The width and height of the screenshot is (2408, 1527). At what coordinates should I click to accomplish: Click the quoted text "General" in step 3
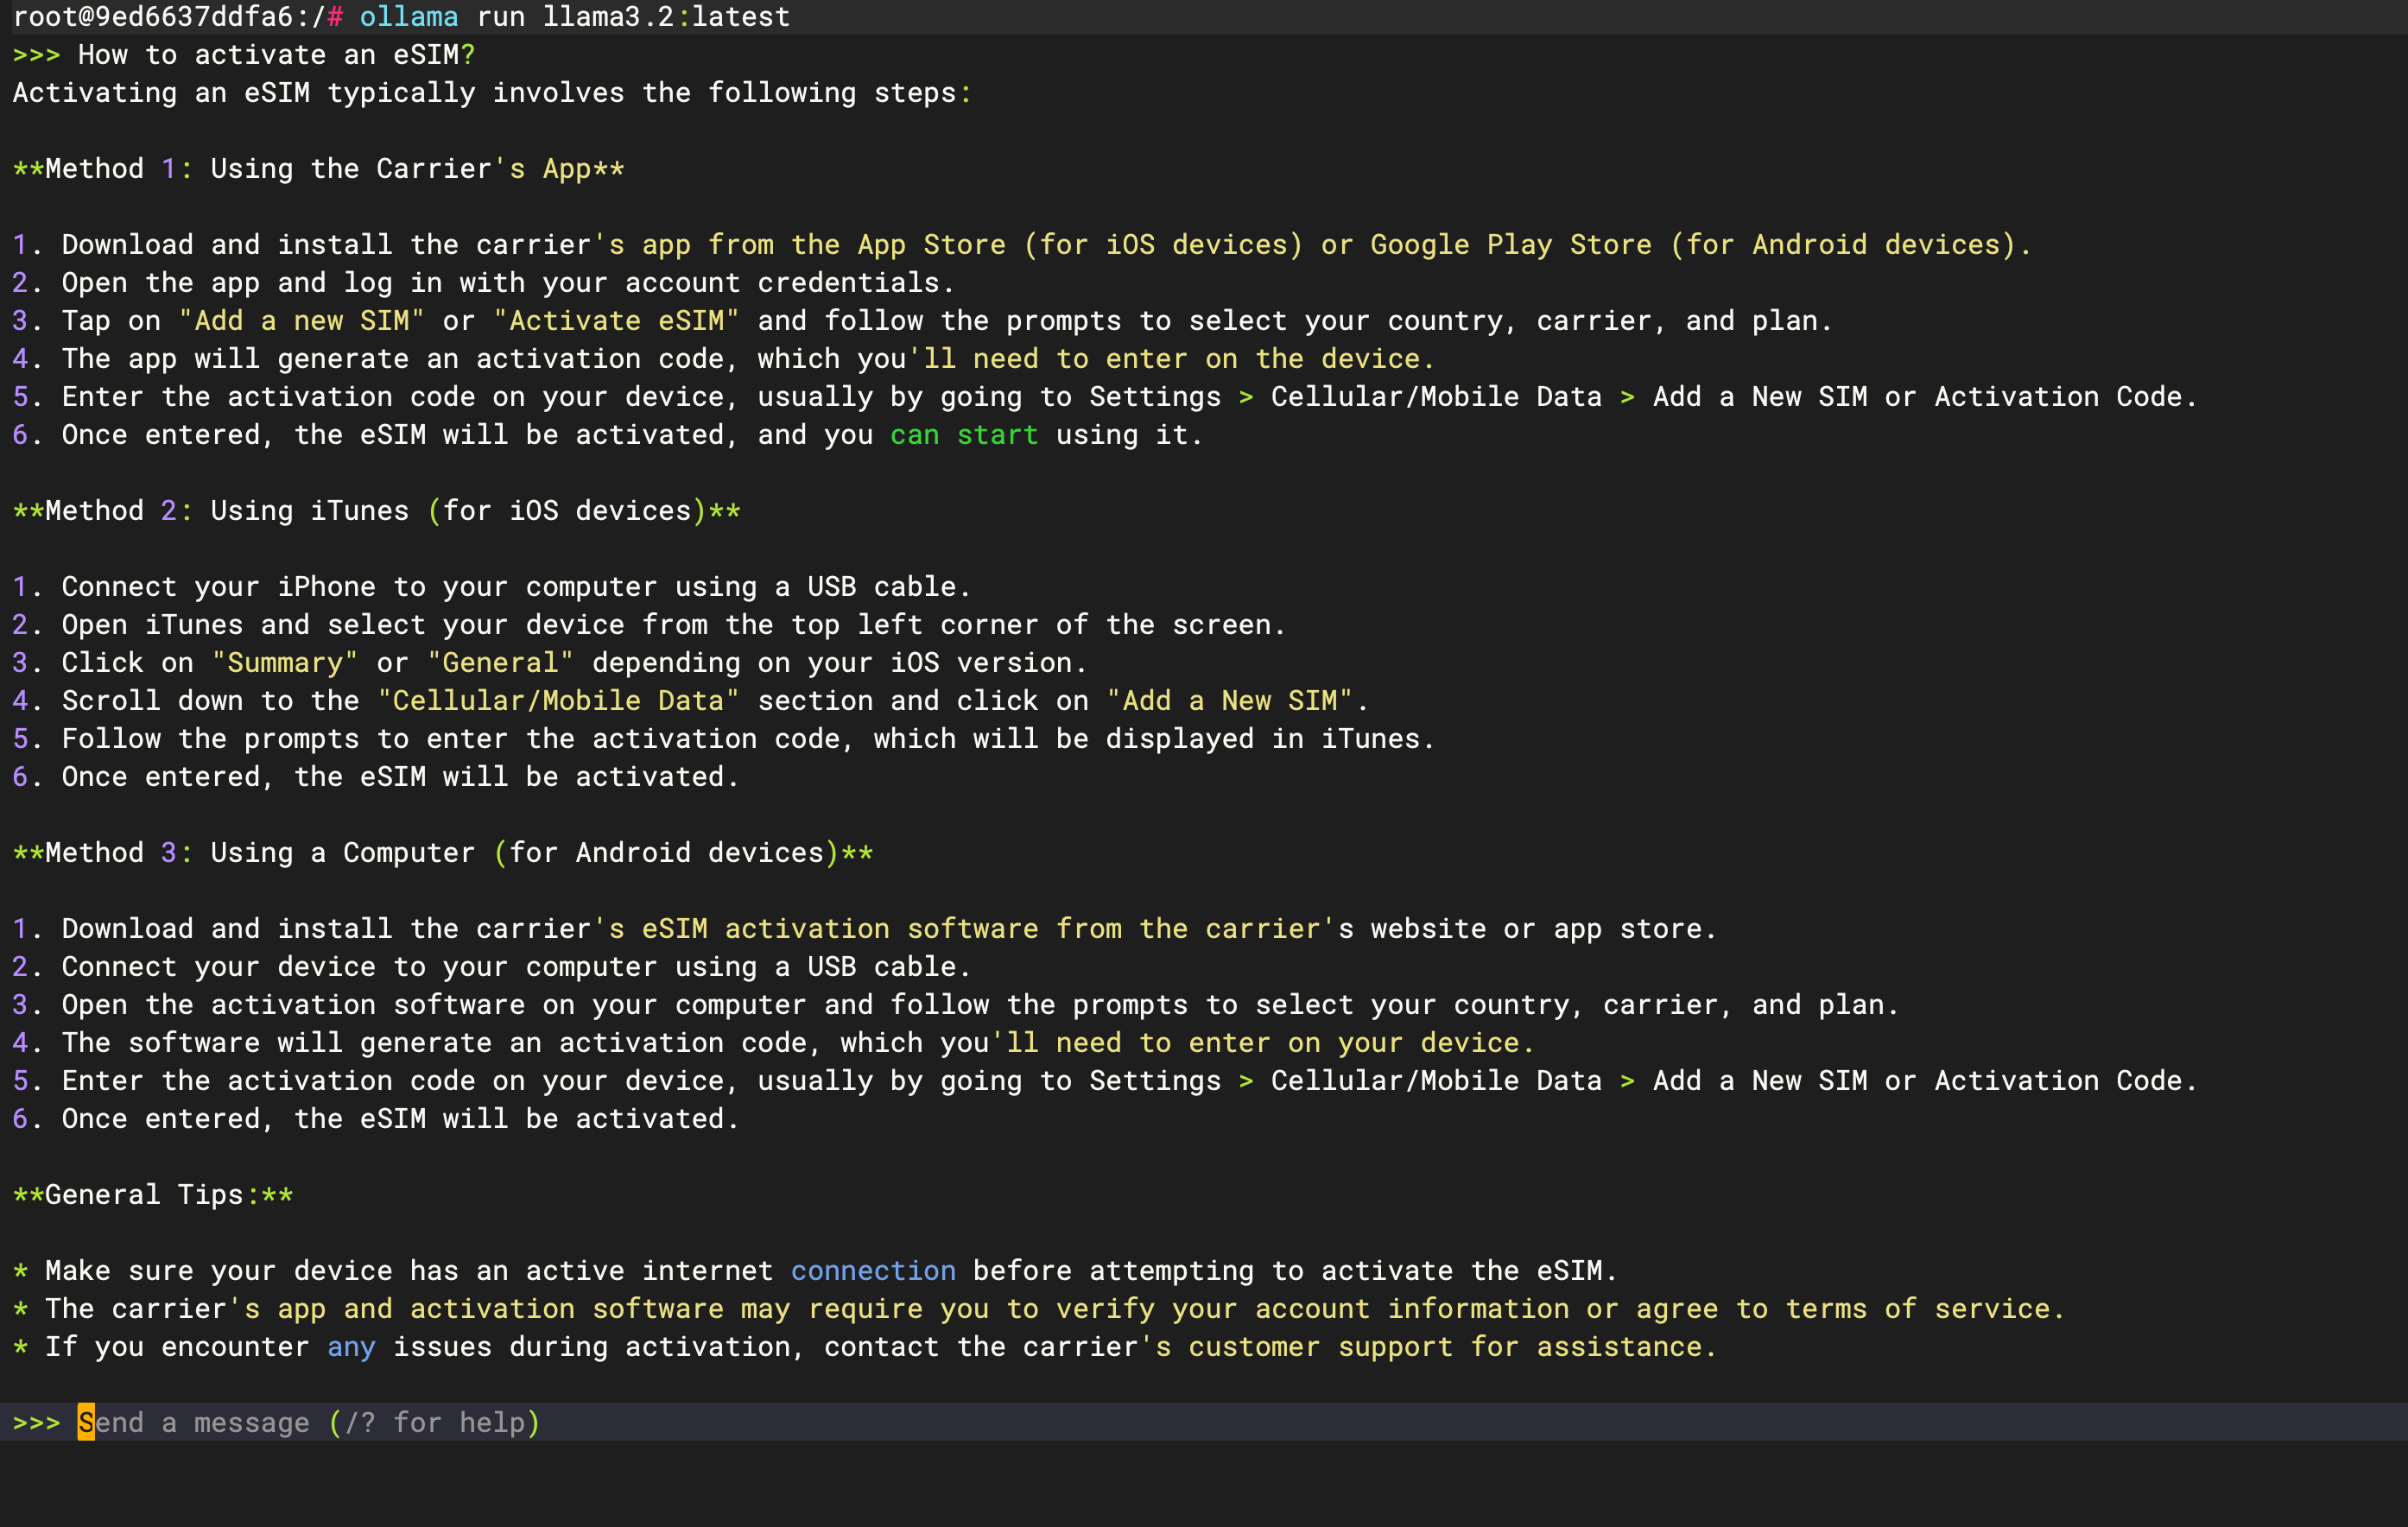500,662
